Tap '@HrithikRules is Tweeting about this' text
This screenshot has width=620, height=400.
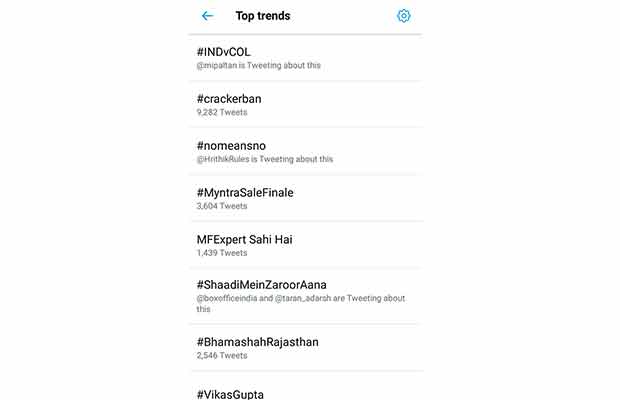[265, 159]
